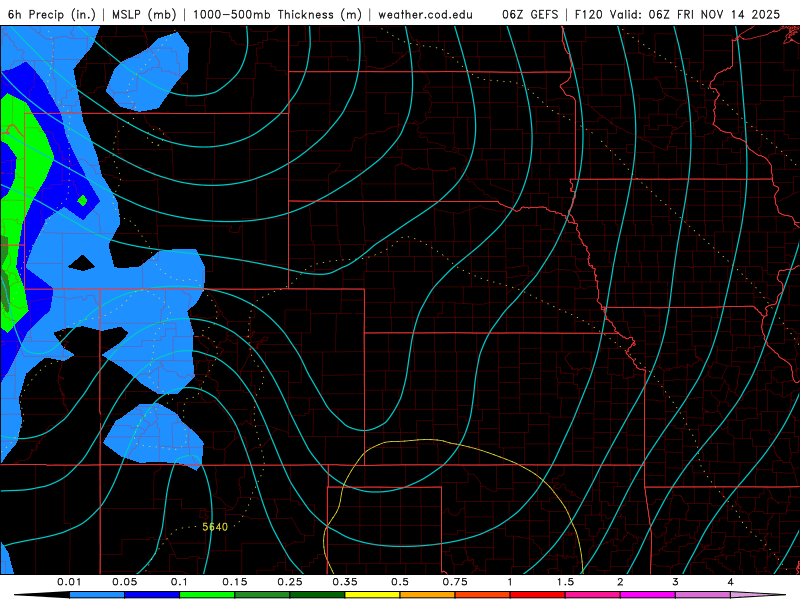Click the '0.5' color scale value
Image resolution: width=800 pixels, height=600 pixels.
[400, 582]
